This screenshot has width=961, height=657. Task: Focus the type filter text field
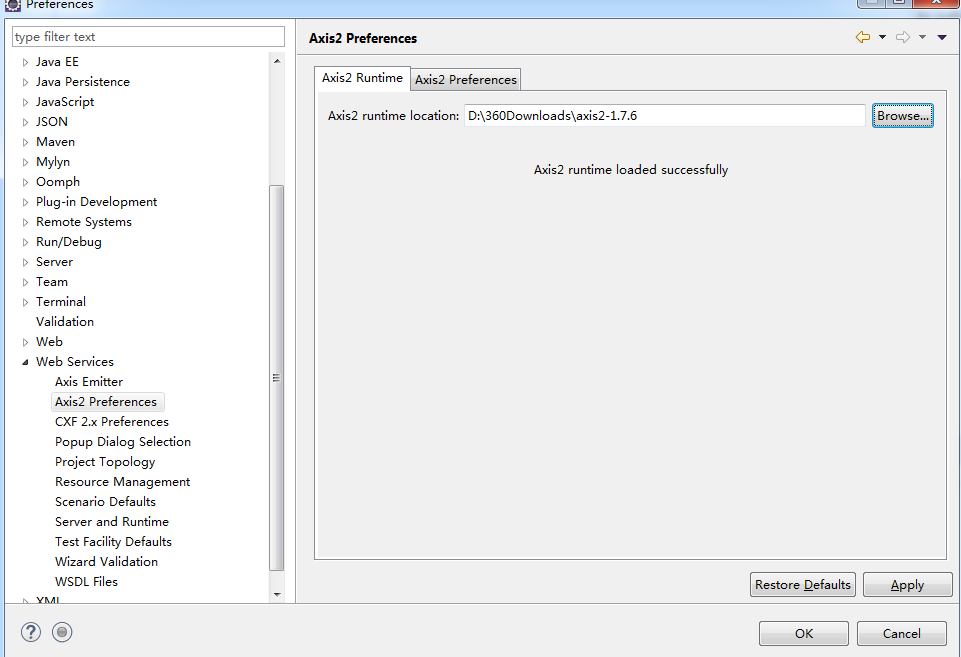[148, 37]
